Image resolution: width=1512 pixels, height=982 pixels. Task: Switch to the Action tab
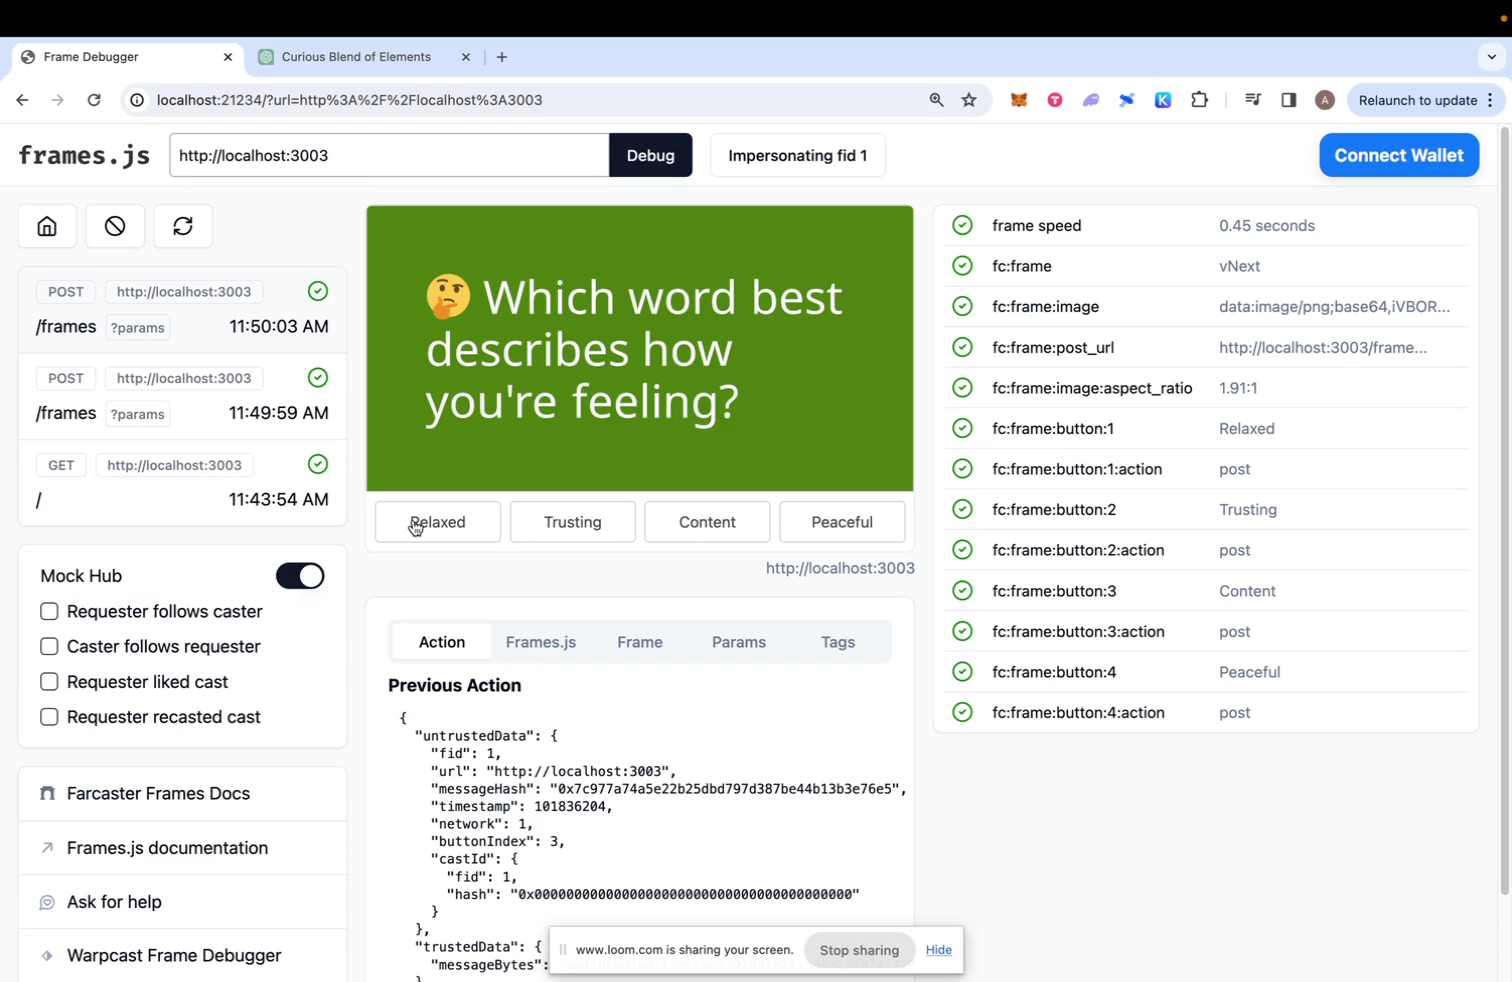pos(442,642)
